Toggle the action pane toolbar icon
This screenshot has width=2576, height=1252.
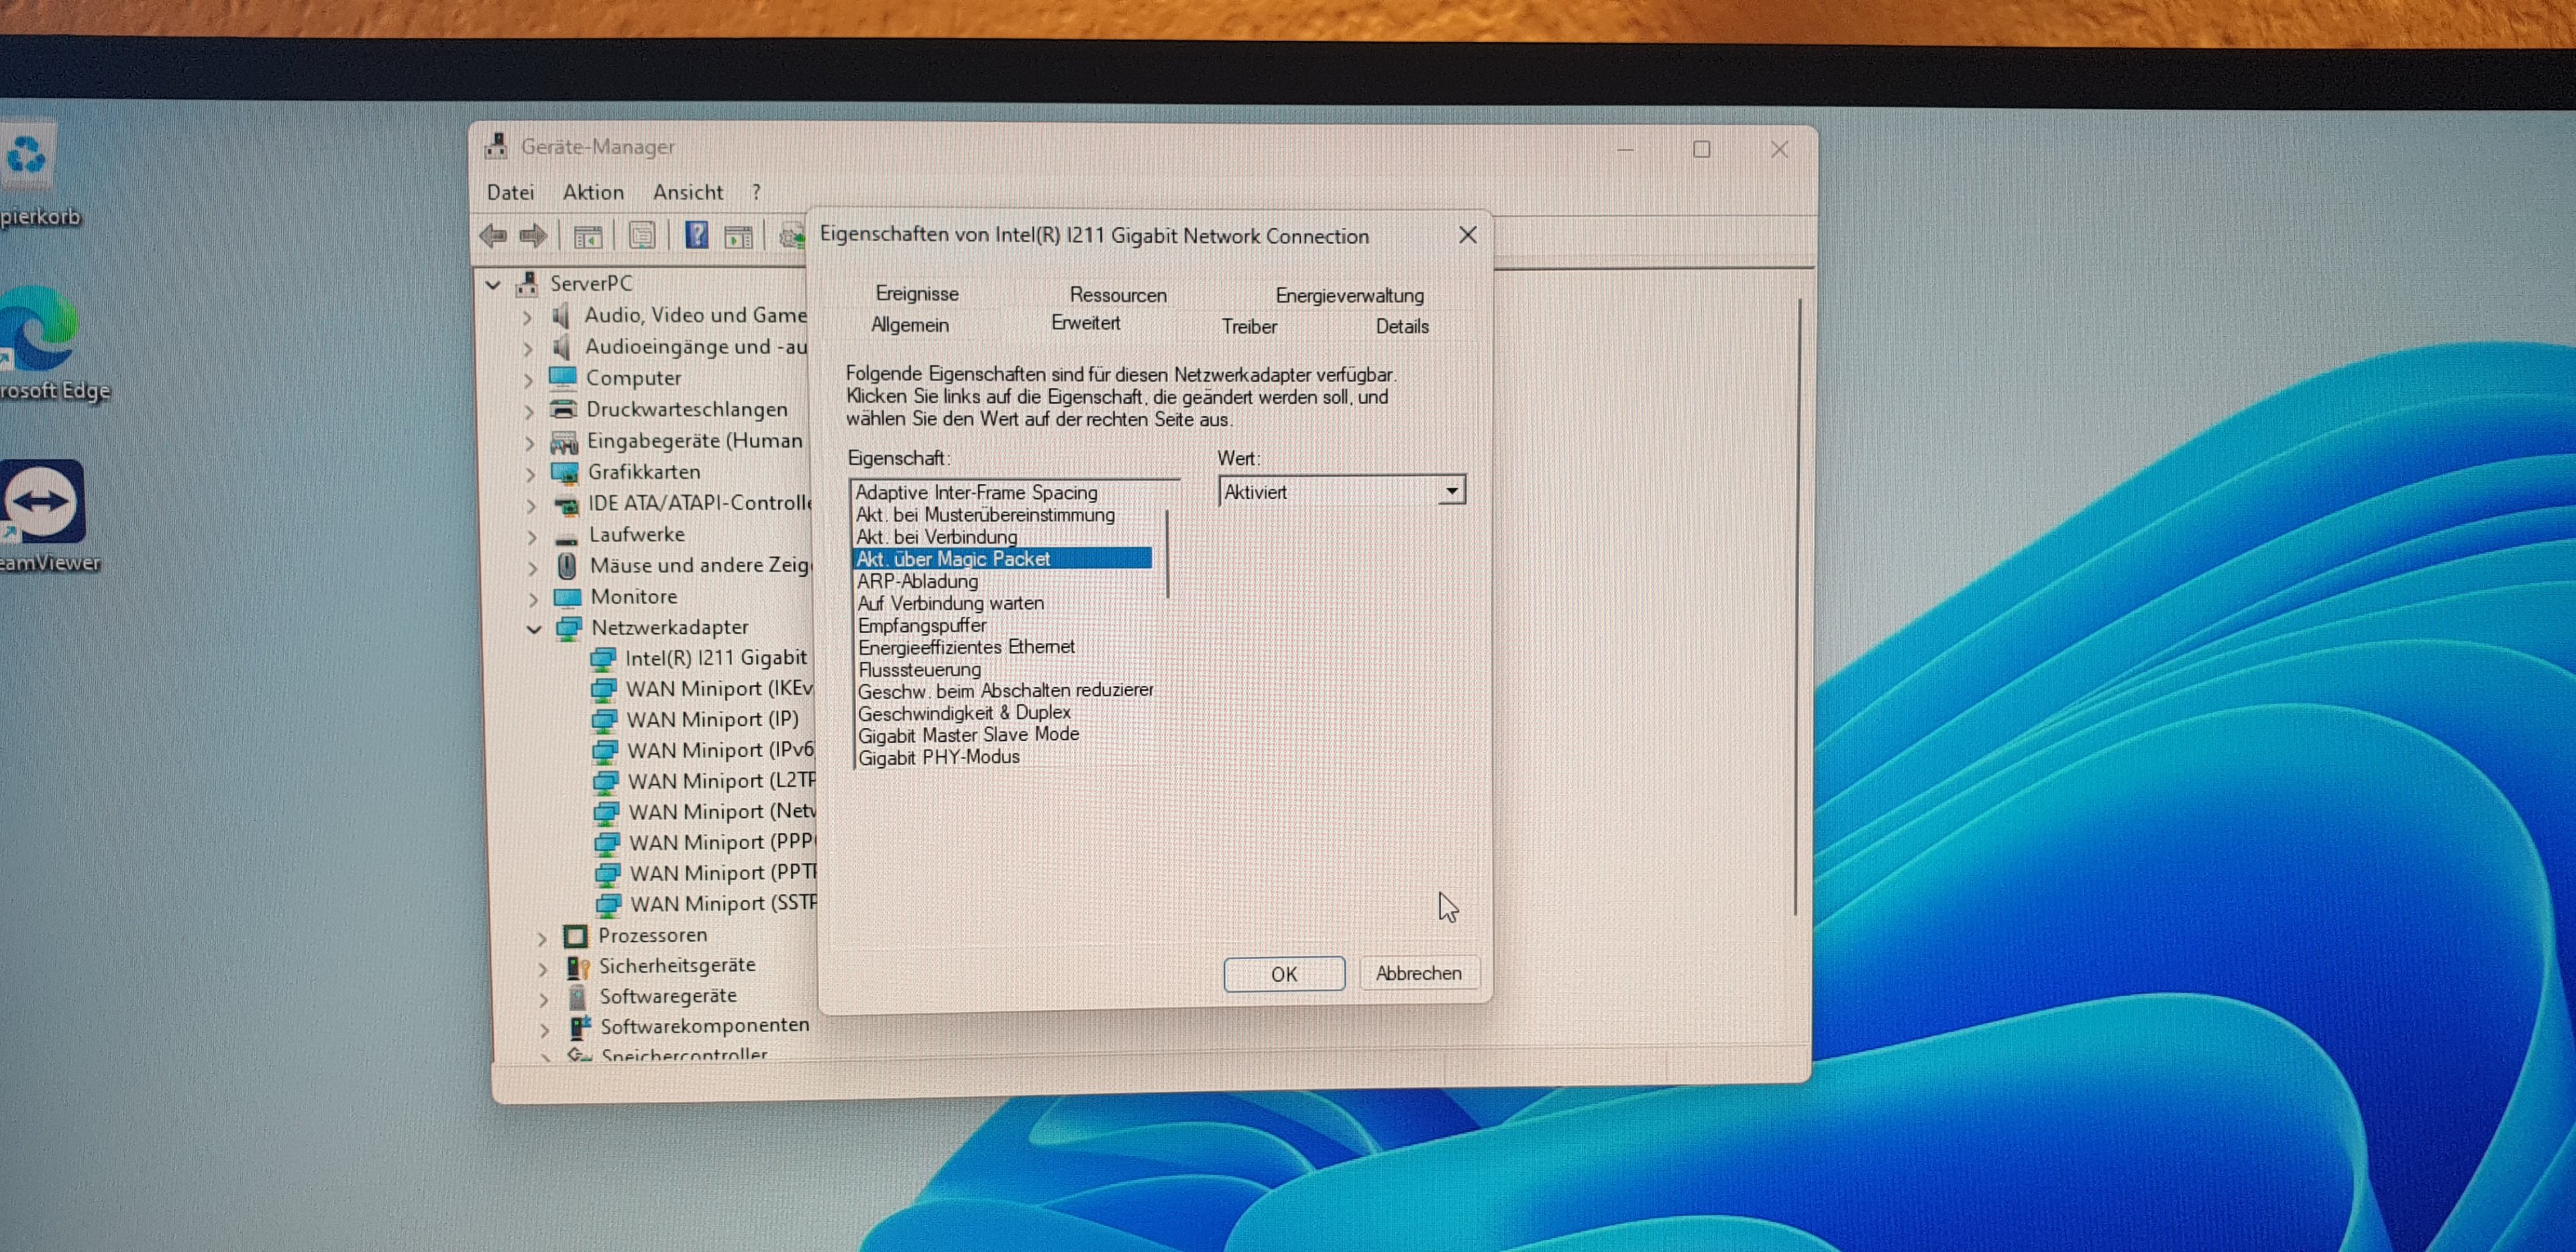739,237
